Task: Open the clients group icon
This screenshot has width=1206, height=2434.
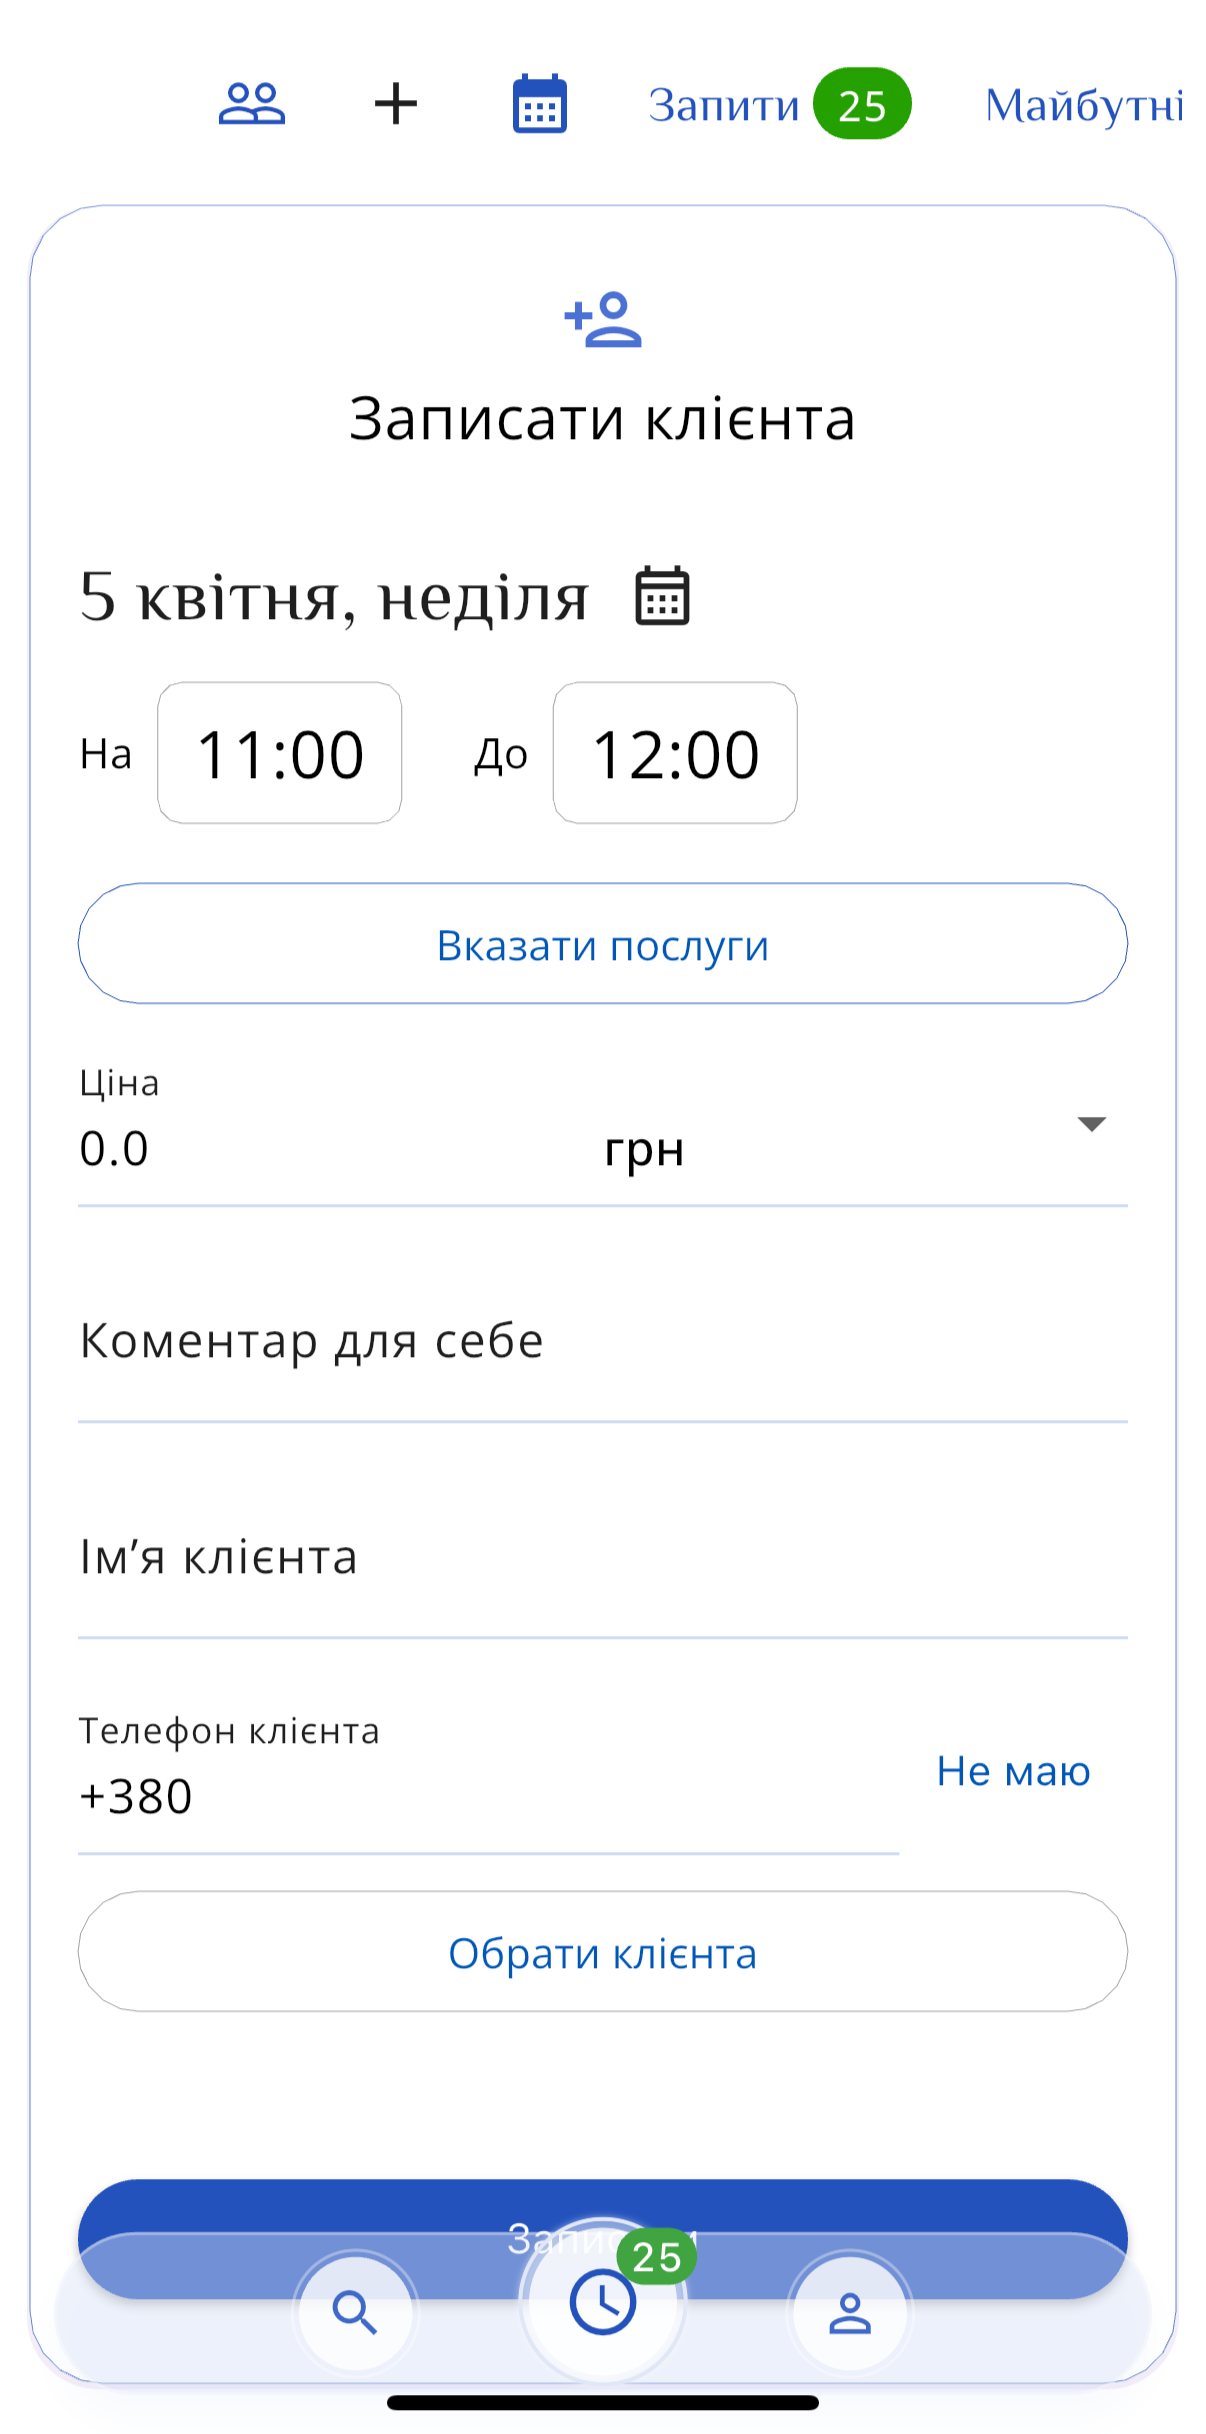Action: pyautogui.click(x=252, y=104)
